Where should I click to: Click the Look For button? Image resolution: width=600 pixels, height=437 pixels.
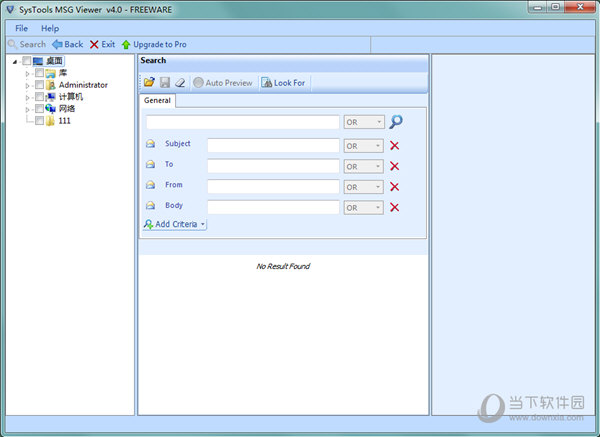[283, 83]
